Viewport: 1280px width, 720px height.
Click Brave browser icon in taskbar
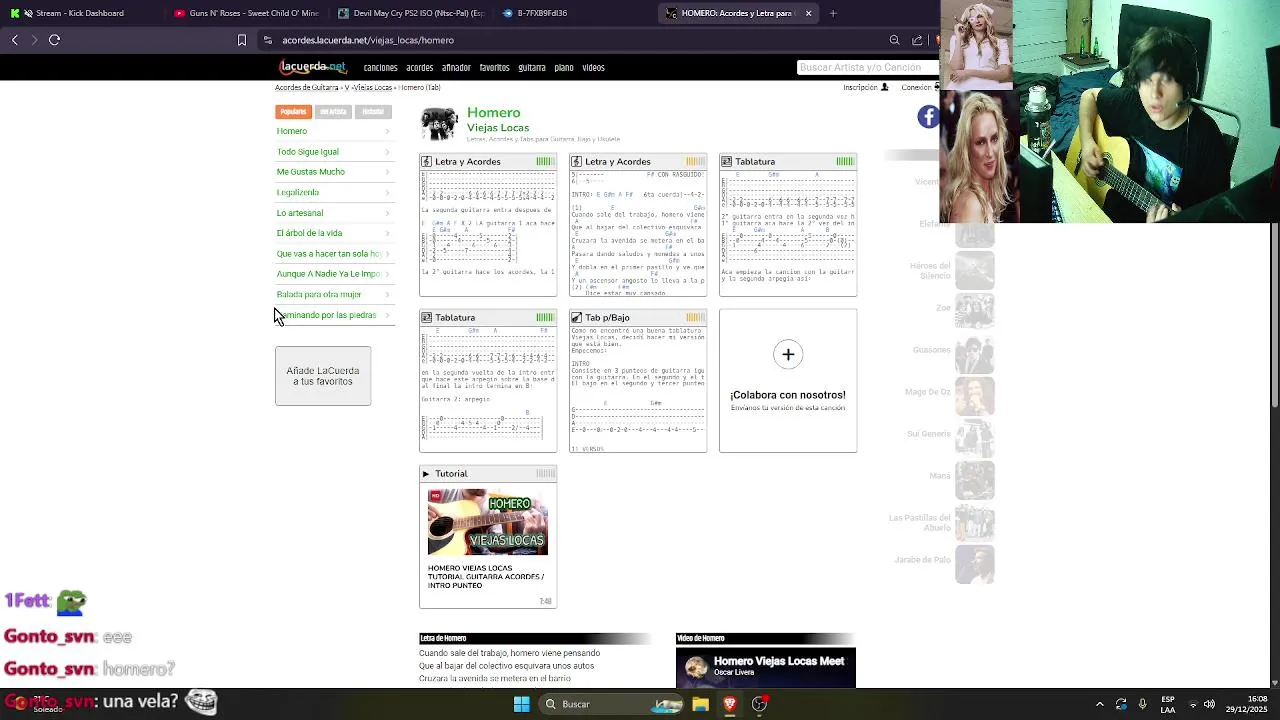point(730,704)
